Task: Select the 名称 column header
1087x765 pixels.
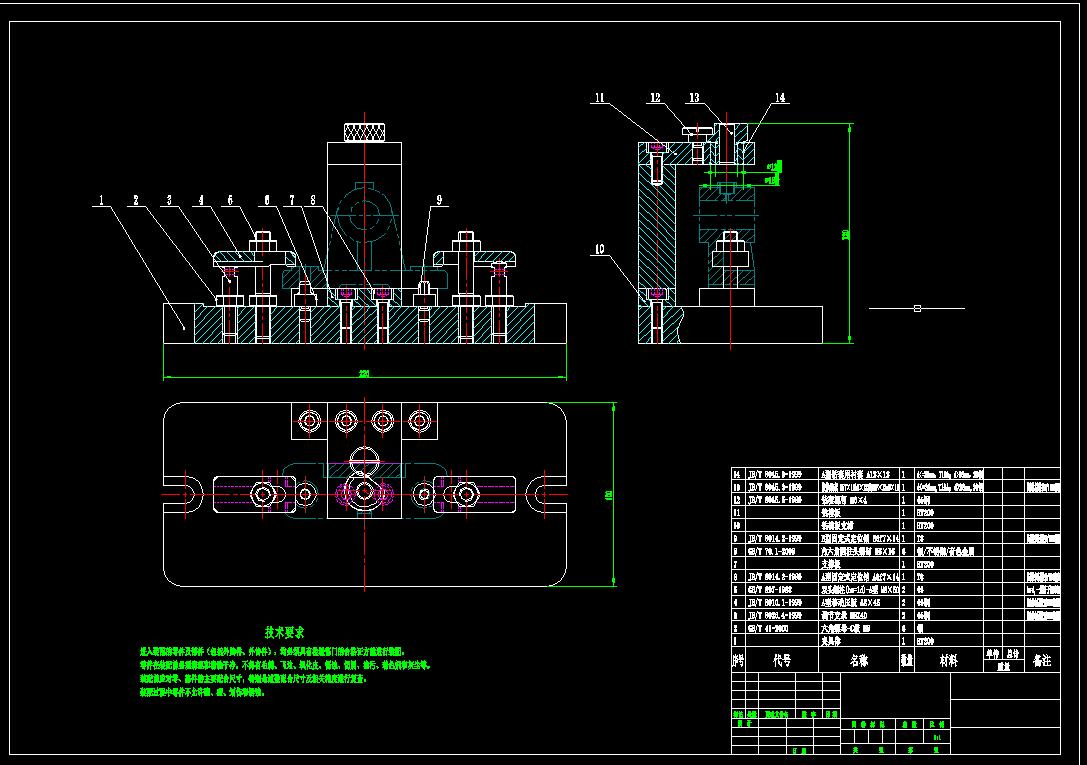Action: [860, 660]
